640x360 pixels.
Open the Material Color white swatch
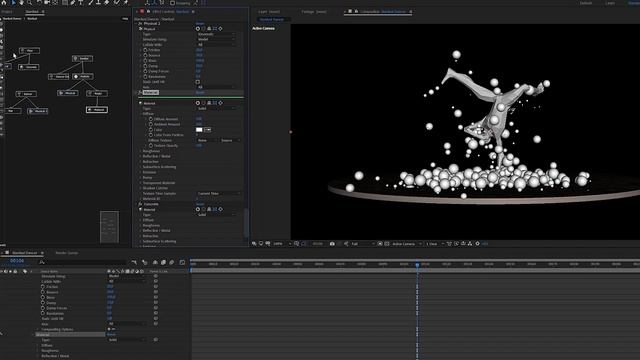pyautogui.click(x=199, y=130)
